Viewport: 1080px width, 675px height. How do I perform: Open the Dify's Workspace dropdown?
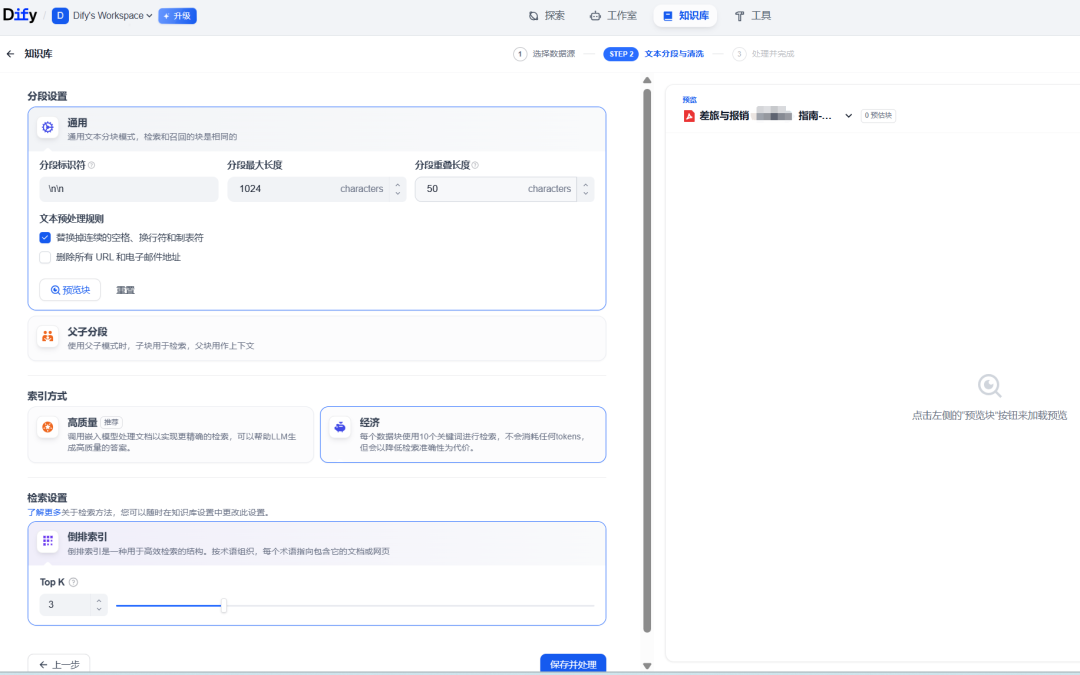coord(112,15)
